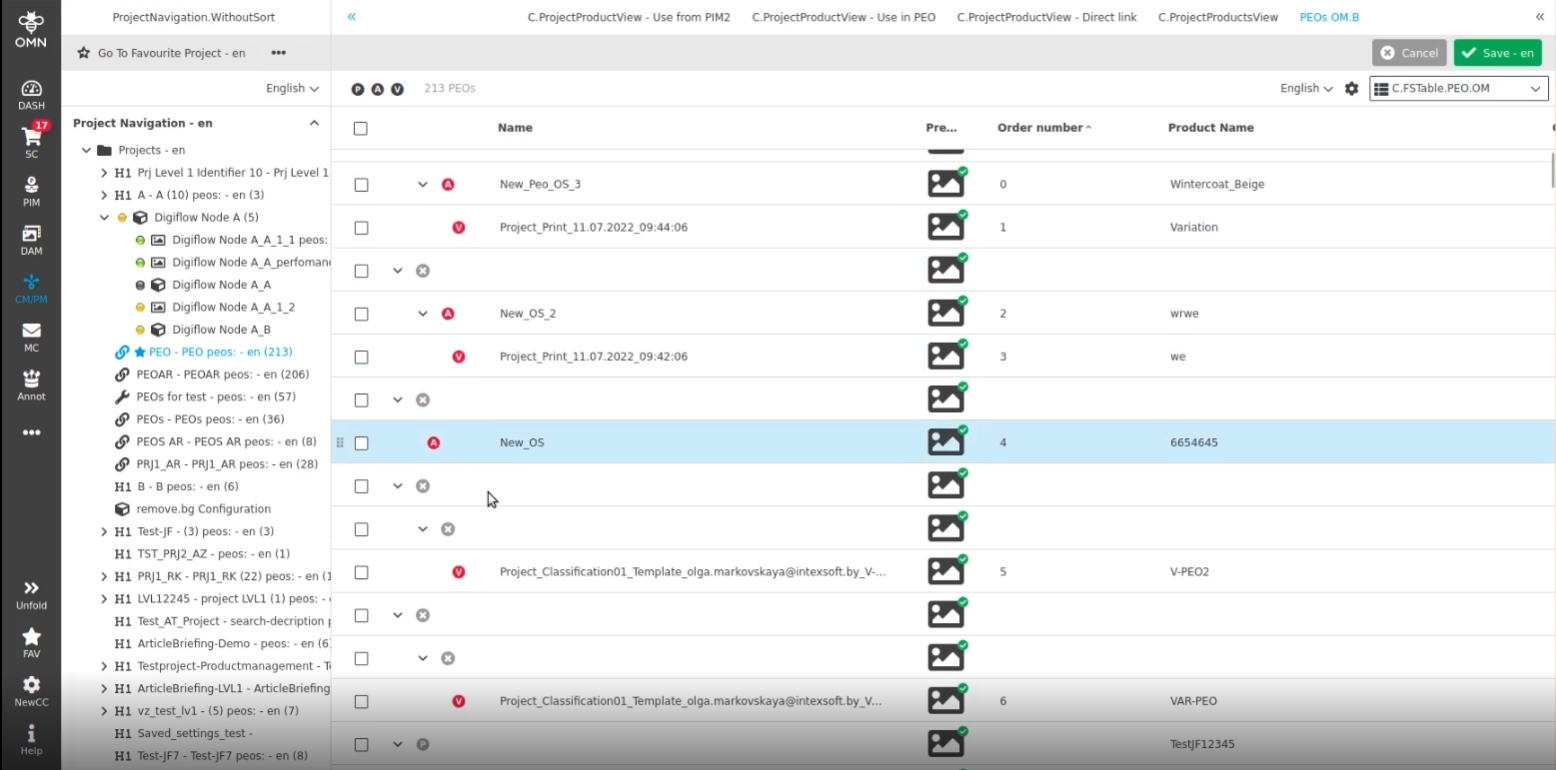Check the row with product VAR-PEO
This screenshot has height=770, width=1556.
pos(361,701)
